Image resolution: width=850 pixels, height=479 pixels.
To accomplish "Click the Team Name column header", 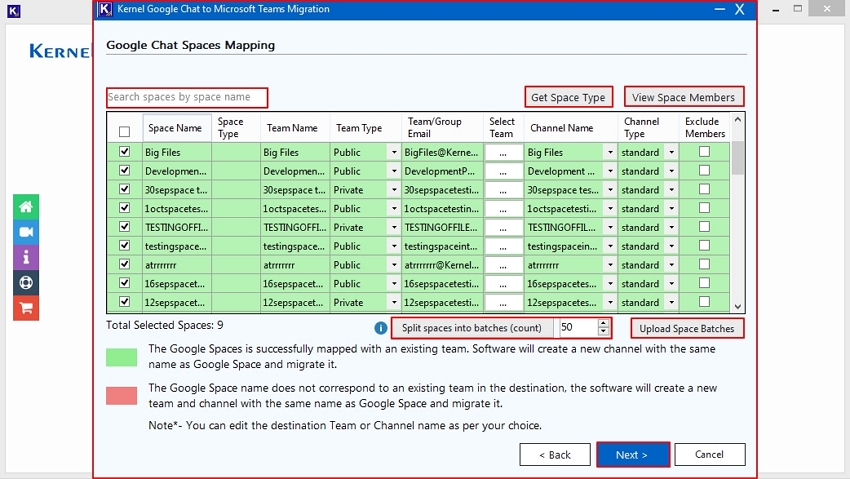I will [294, 128].
